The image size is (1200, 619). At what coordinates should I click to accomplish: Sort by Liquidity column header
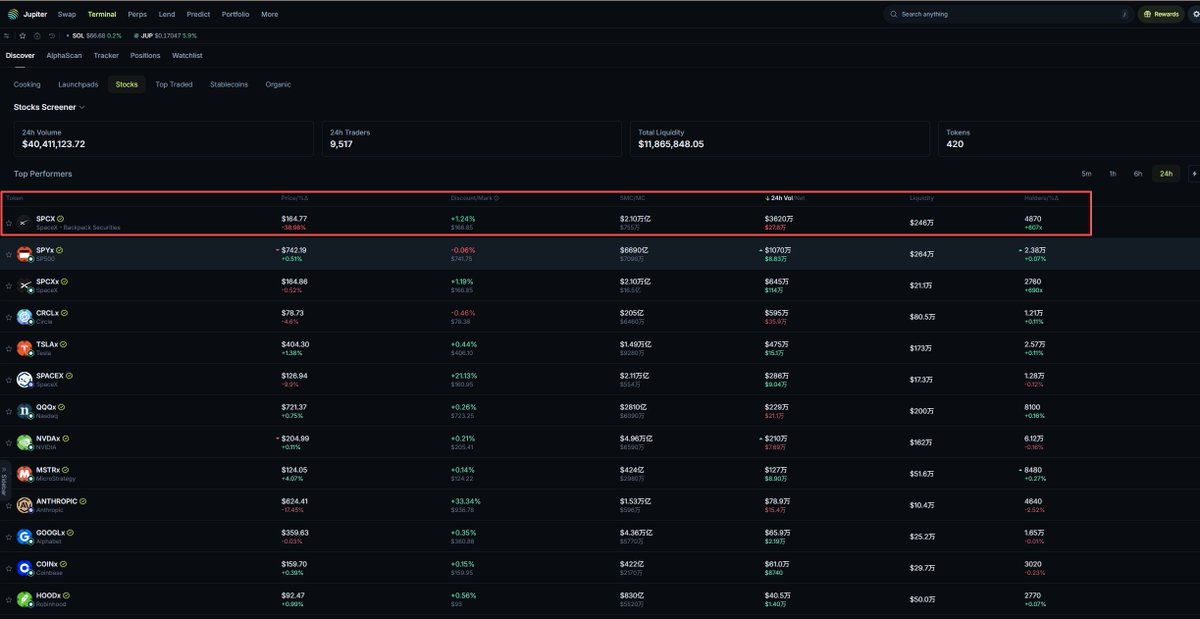tap(922, 198)
